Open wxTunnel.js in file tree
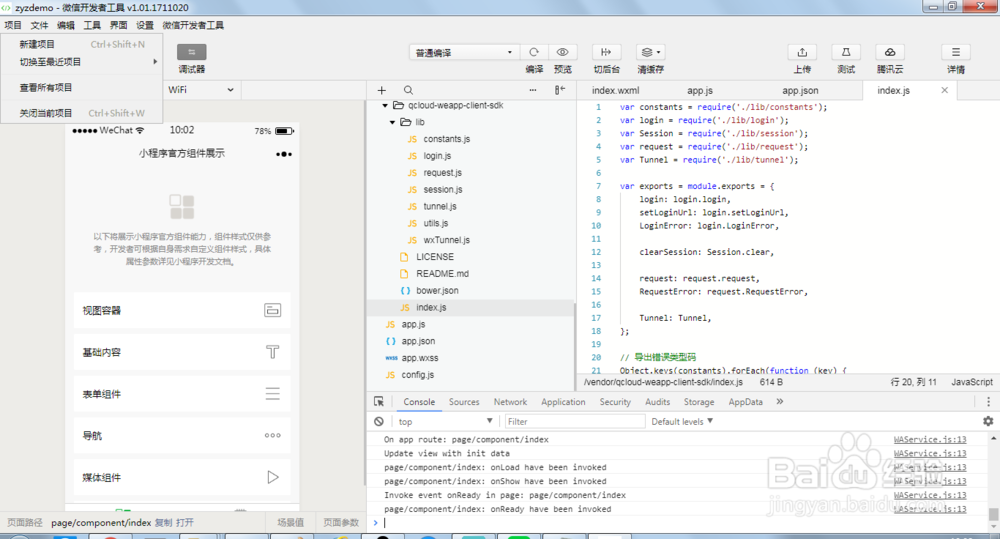The height and width of the screenshot is (539, 1000). (x=446, y=240)
